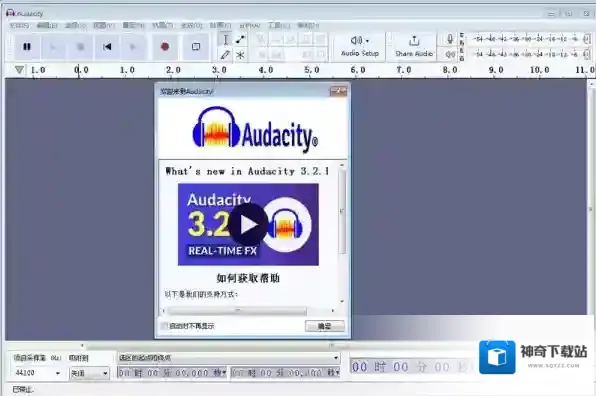
Task: Click the 已停止 status bar text
Action: [23, 390]
